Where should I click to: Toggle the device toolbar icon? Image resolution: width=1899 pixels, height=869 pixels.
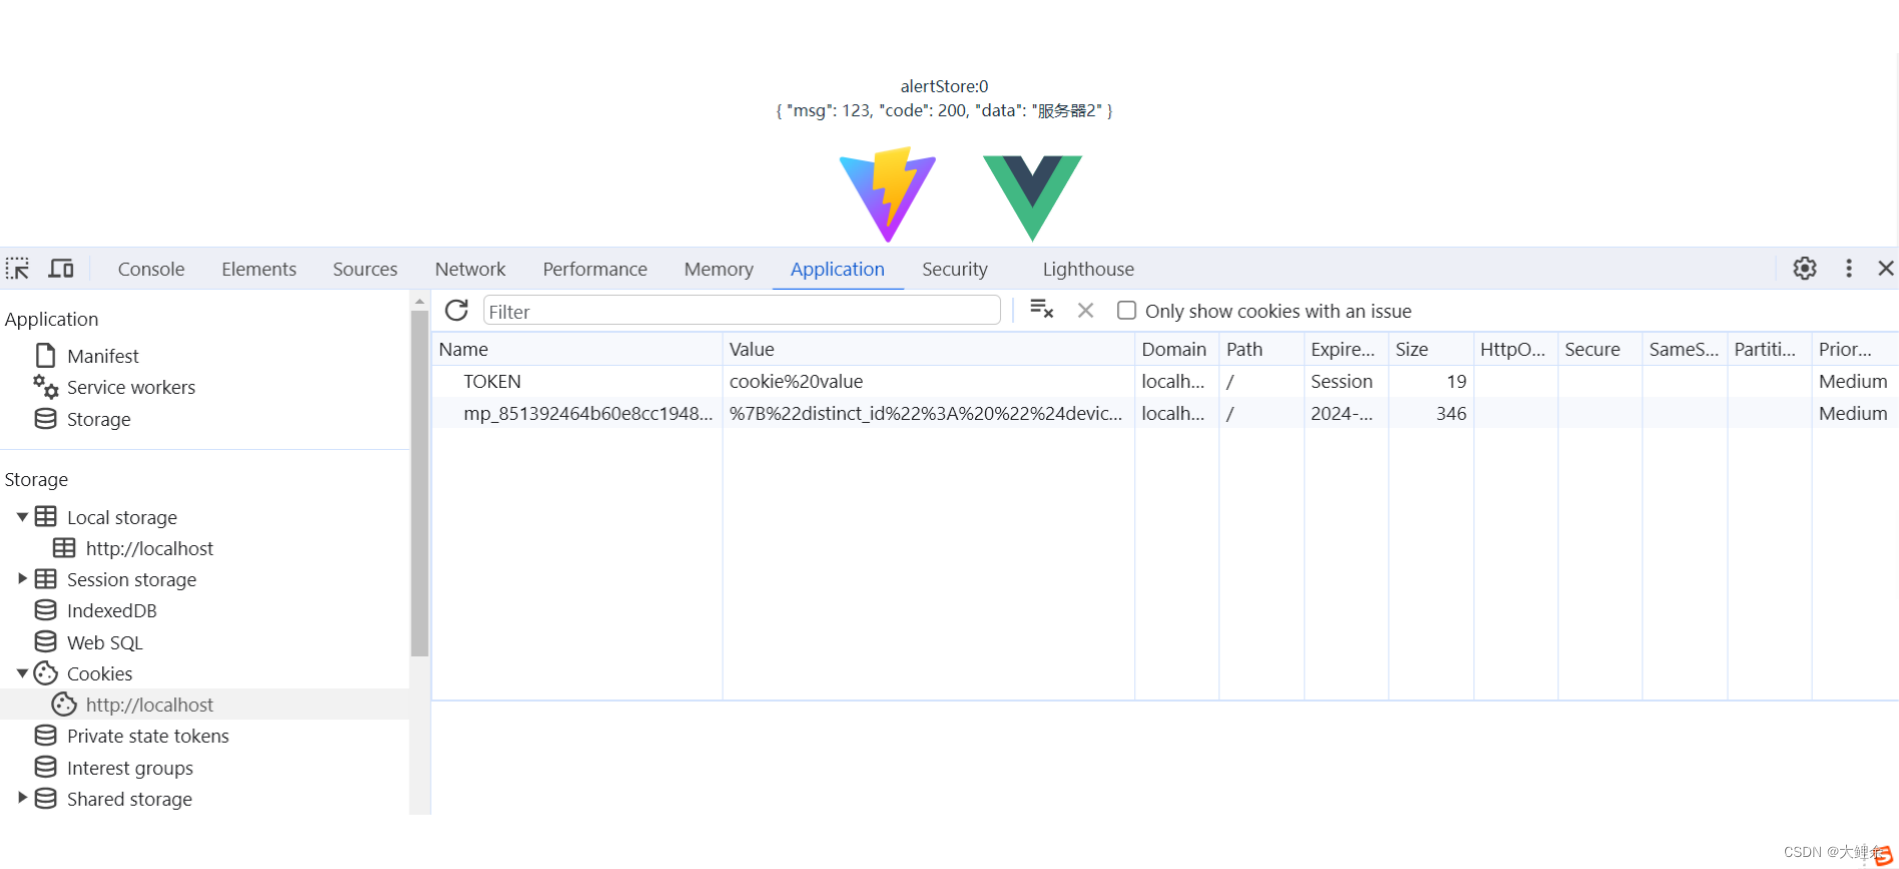61,269
